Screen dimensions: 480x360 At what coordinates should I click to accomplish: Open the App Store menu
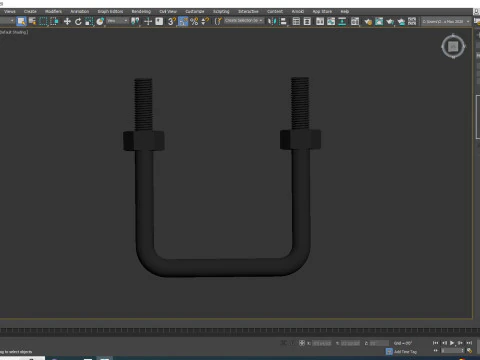322,11
